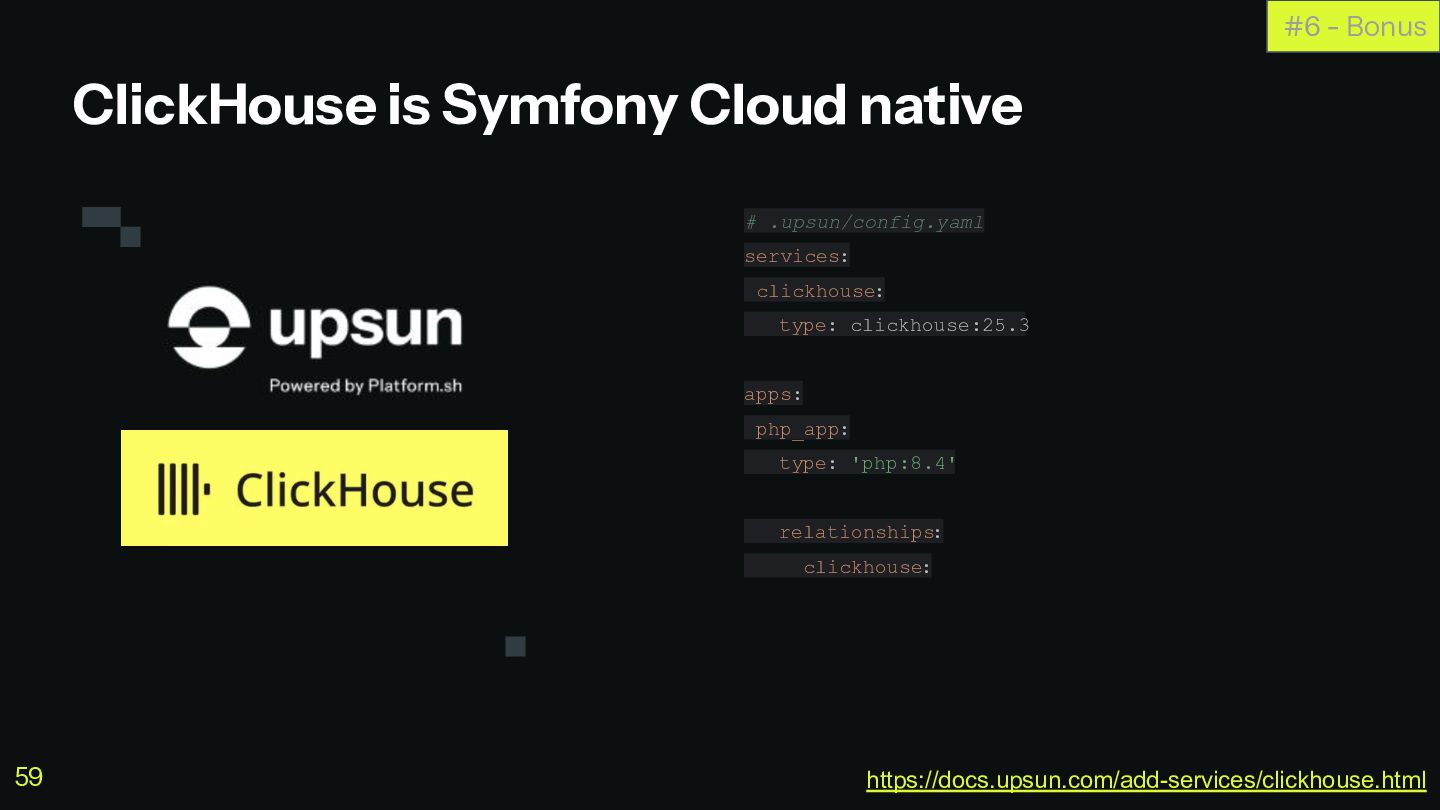1440x810 pixels.
Task: Open the docs.upsun.com clickhouse link
Action: 1146,780
